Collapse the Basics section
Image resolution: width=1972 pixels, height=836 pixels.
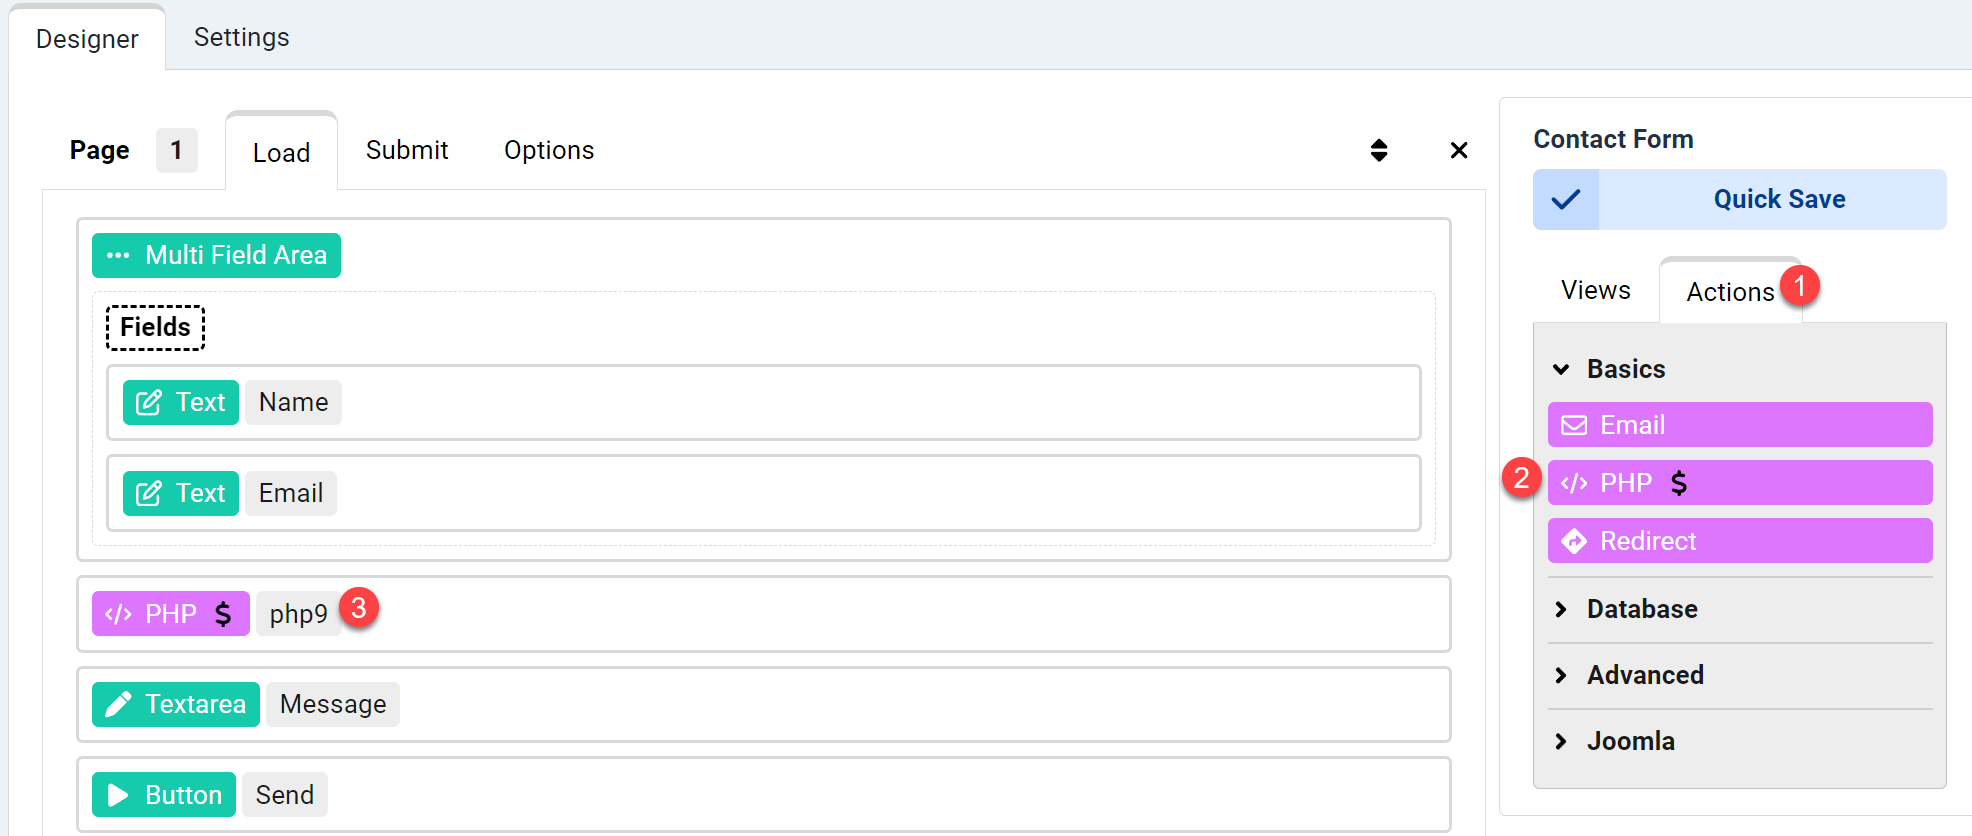pyautogui.click(x=1561, y=369)
